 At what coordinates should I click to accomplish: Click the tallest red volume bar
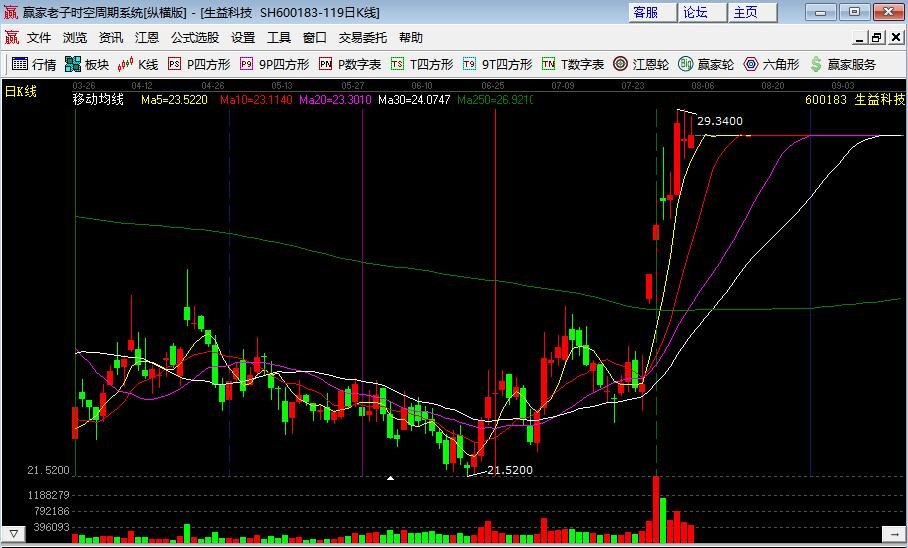(x=656, y=509)
